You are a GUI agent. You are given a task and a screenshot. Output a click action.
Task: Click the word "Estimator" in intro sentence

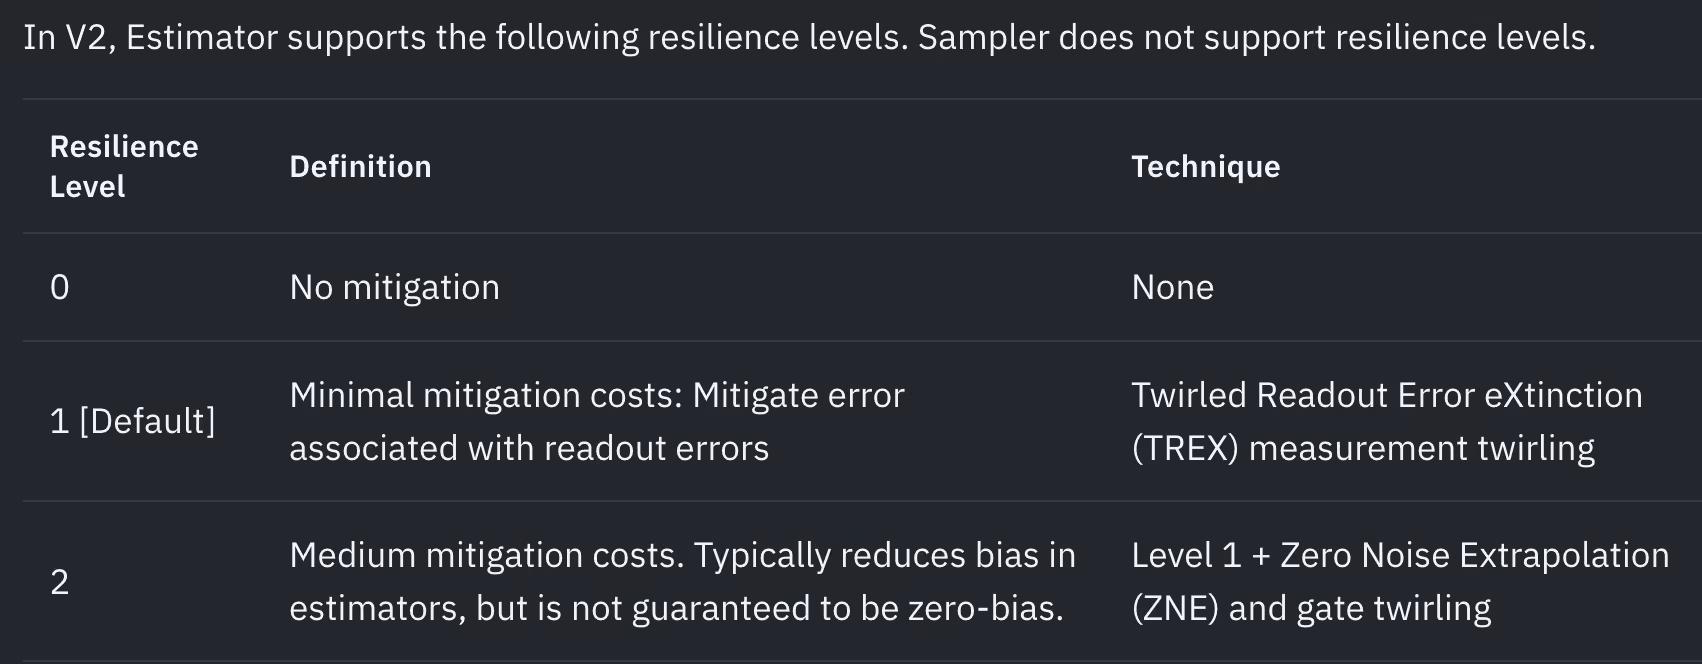tap(201, 38)
